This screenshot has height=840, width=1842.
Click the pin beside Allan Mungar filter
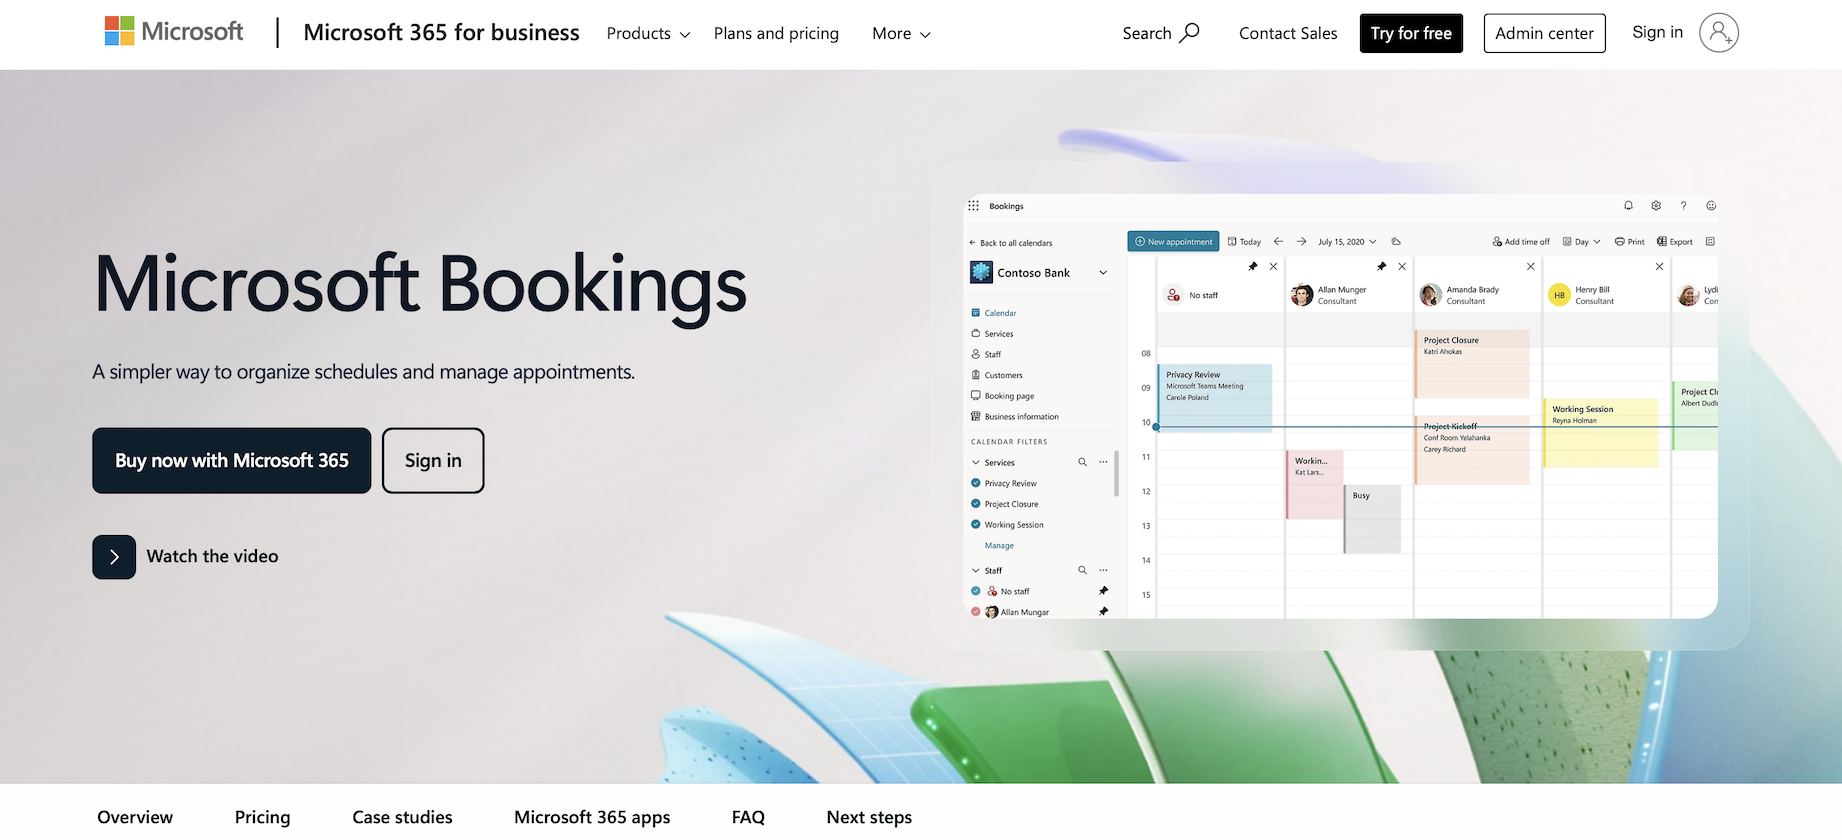1103,611
